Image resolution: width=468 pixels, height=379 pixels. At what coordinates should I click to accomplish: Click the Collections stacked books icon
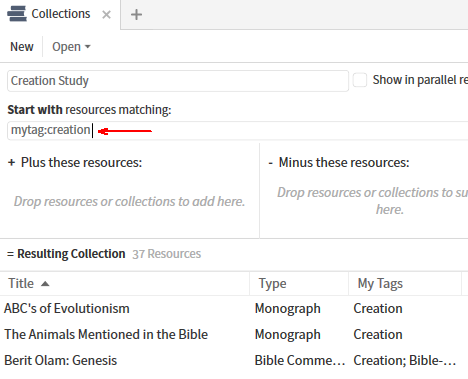(x=17, y=14)
